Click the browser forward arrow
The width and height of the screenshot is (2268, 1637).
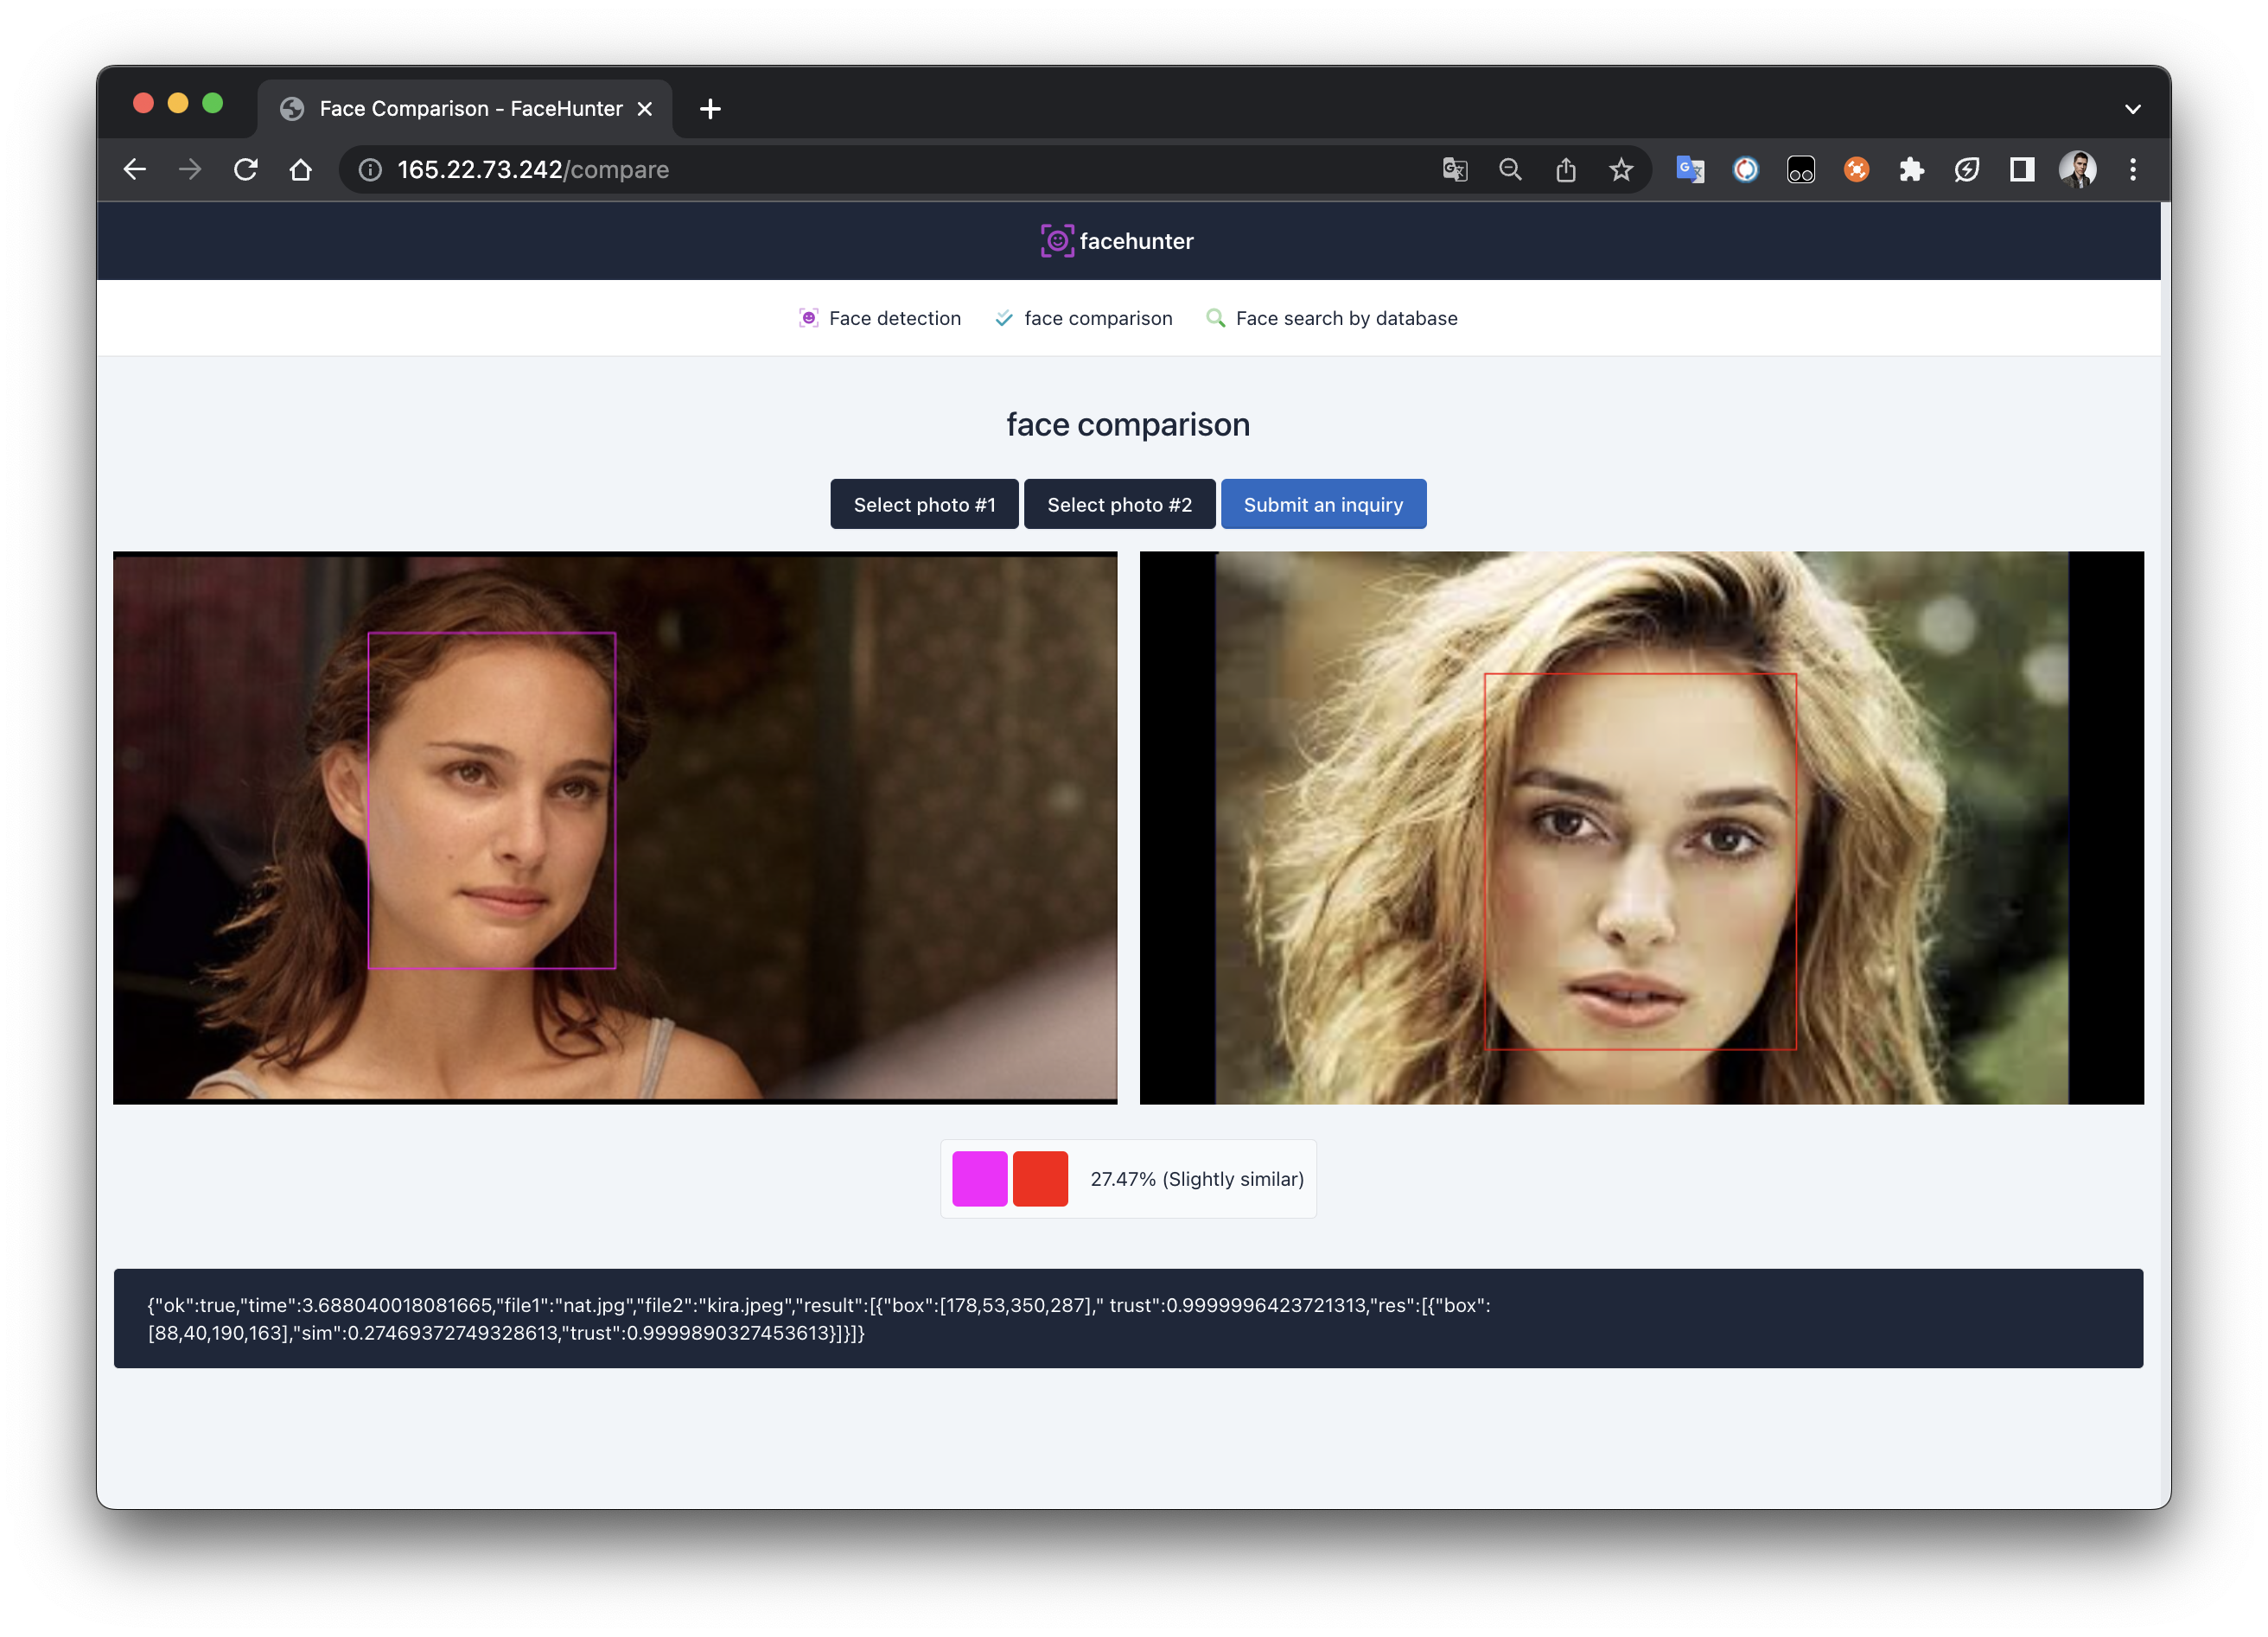tap(190, 170)
